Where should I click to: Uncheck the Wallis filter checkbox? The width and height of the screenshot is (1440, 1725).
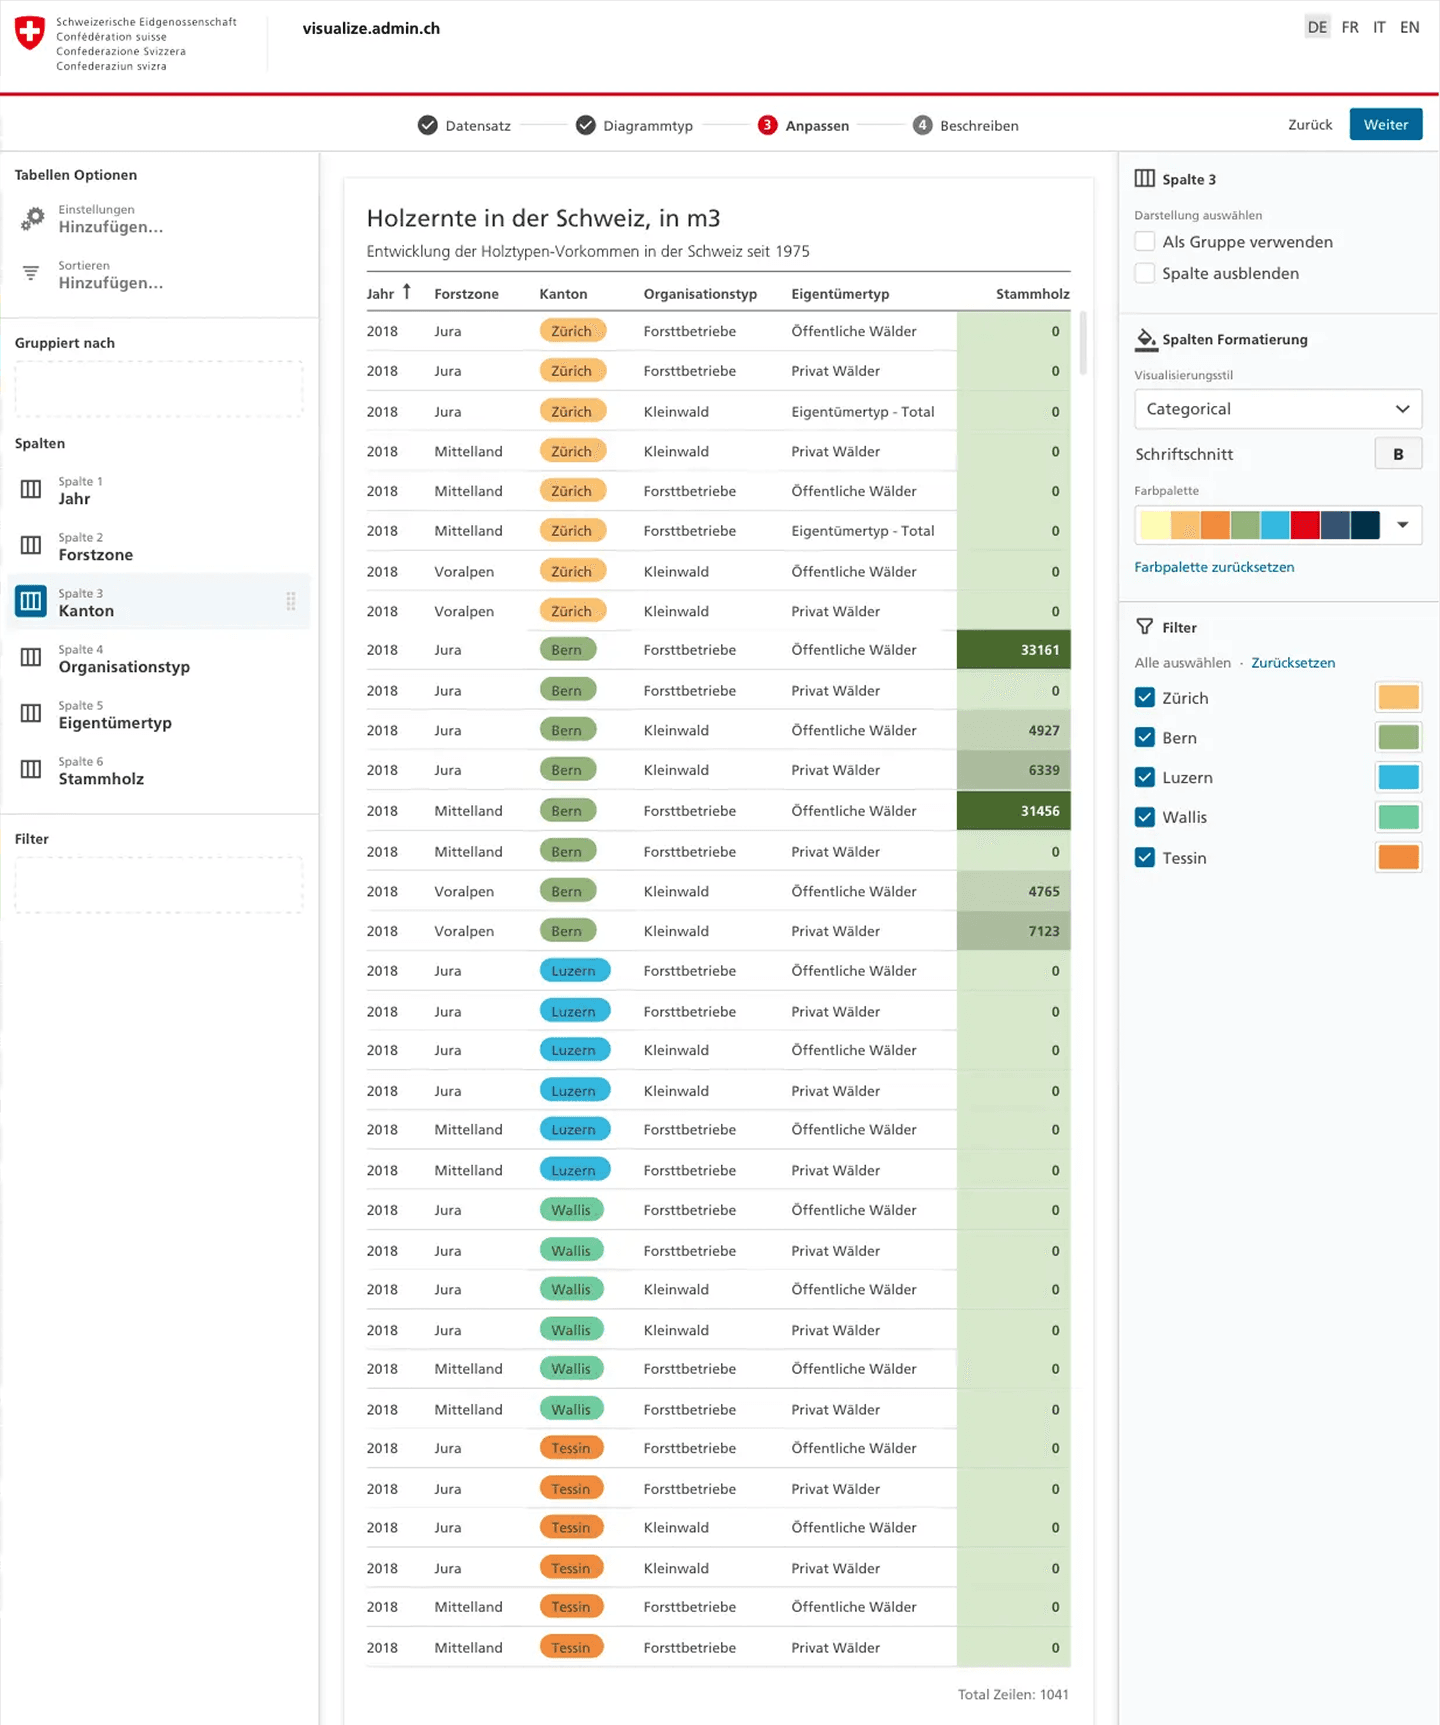click(x=1145, y=818)
